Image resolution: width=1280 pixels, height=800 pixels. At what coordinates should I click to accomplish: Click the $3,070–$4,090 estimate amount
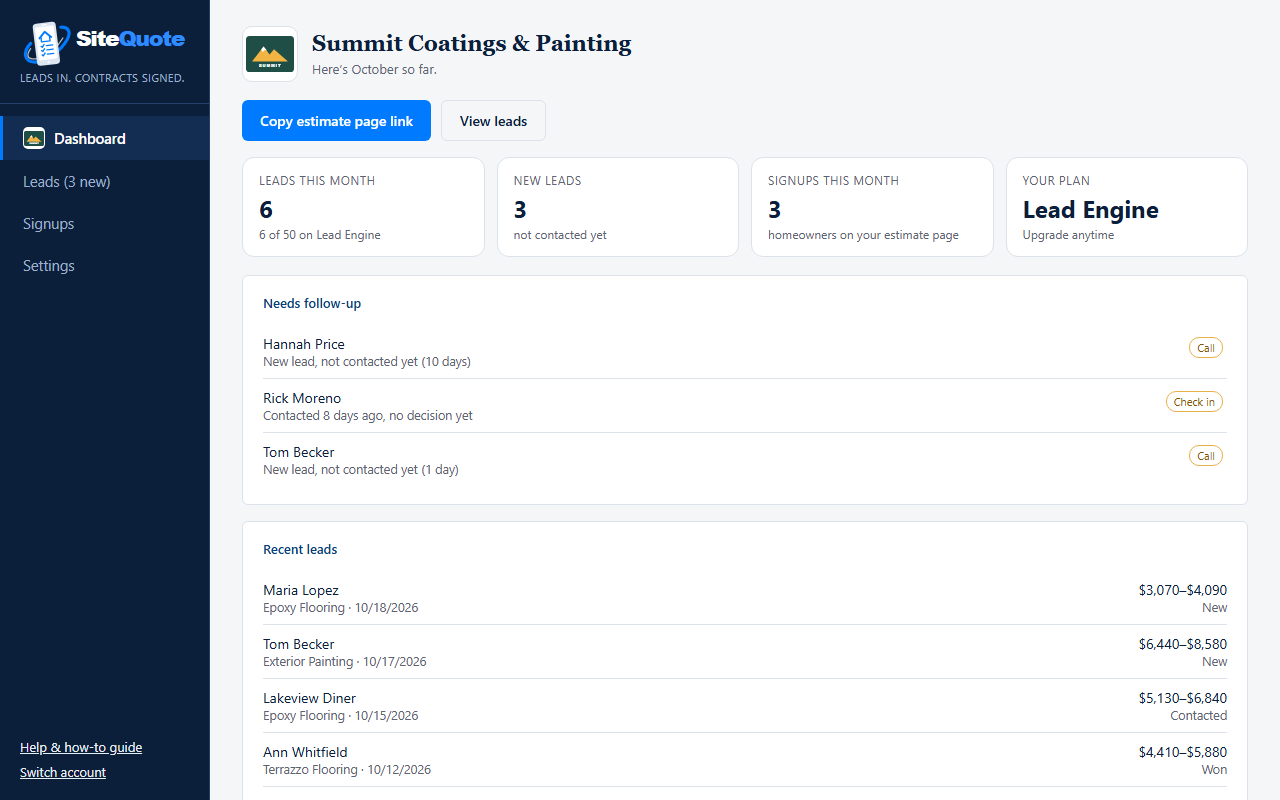tap(1183, 590)
